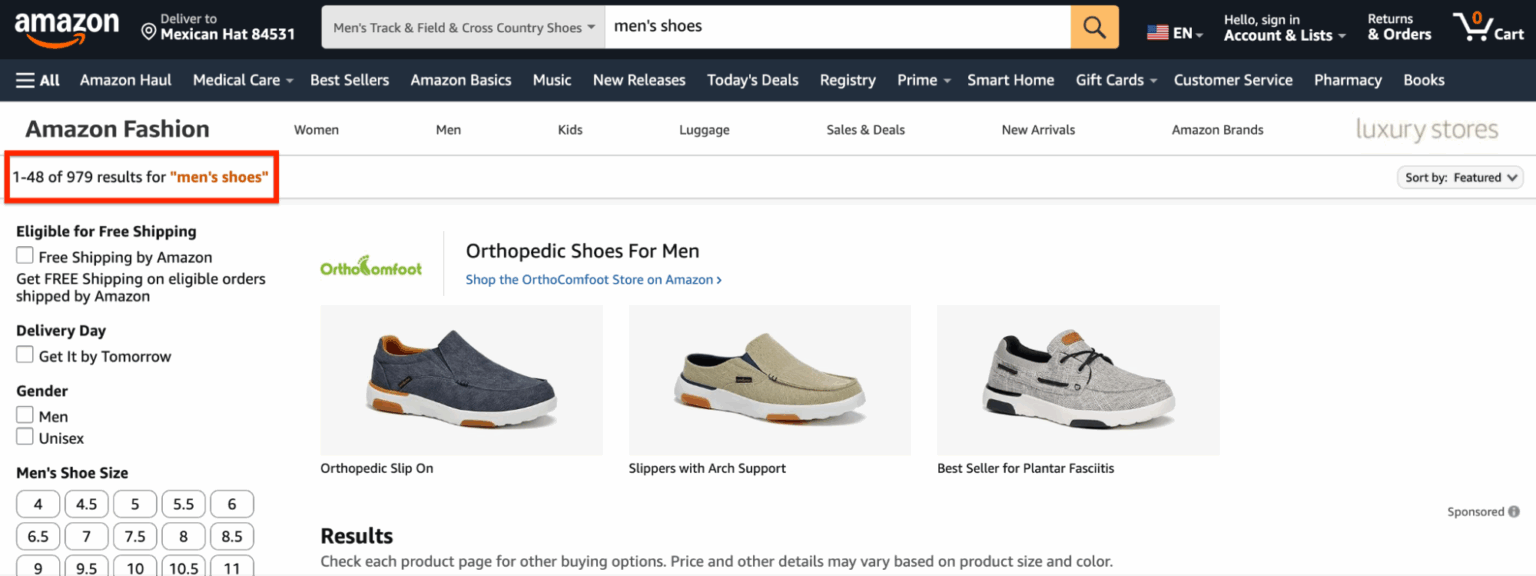1536x576 pixels.
Task: Enable Free Shipping by Amazon filter
Action: coord(24,255)
